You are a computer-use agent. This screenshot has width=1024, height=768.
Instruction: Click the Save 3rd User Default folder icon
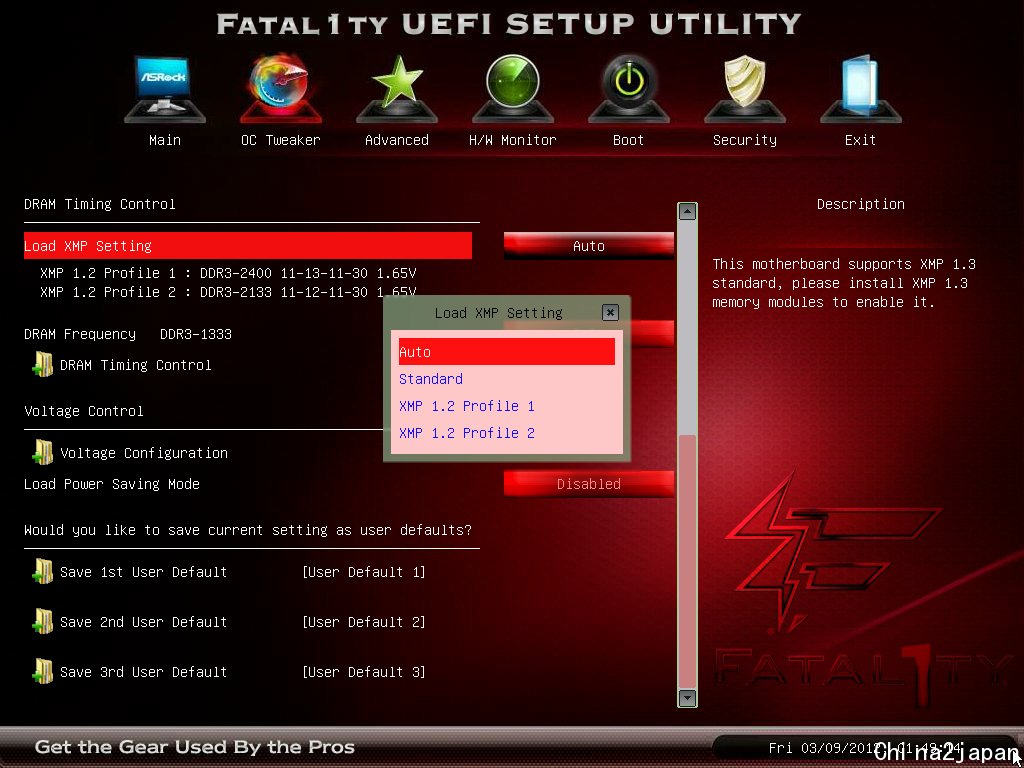click(42, 671)
